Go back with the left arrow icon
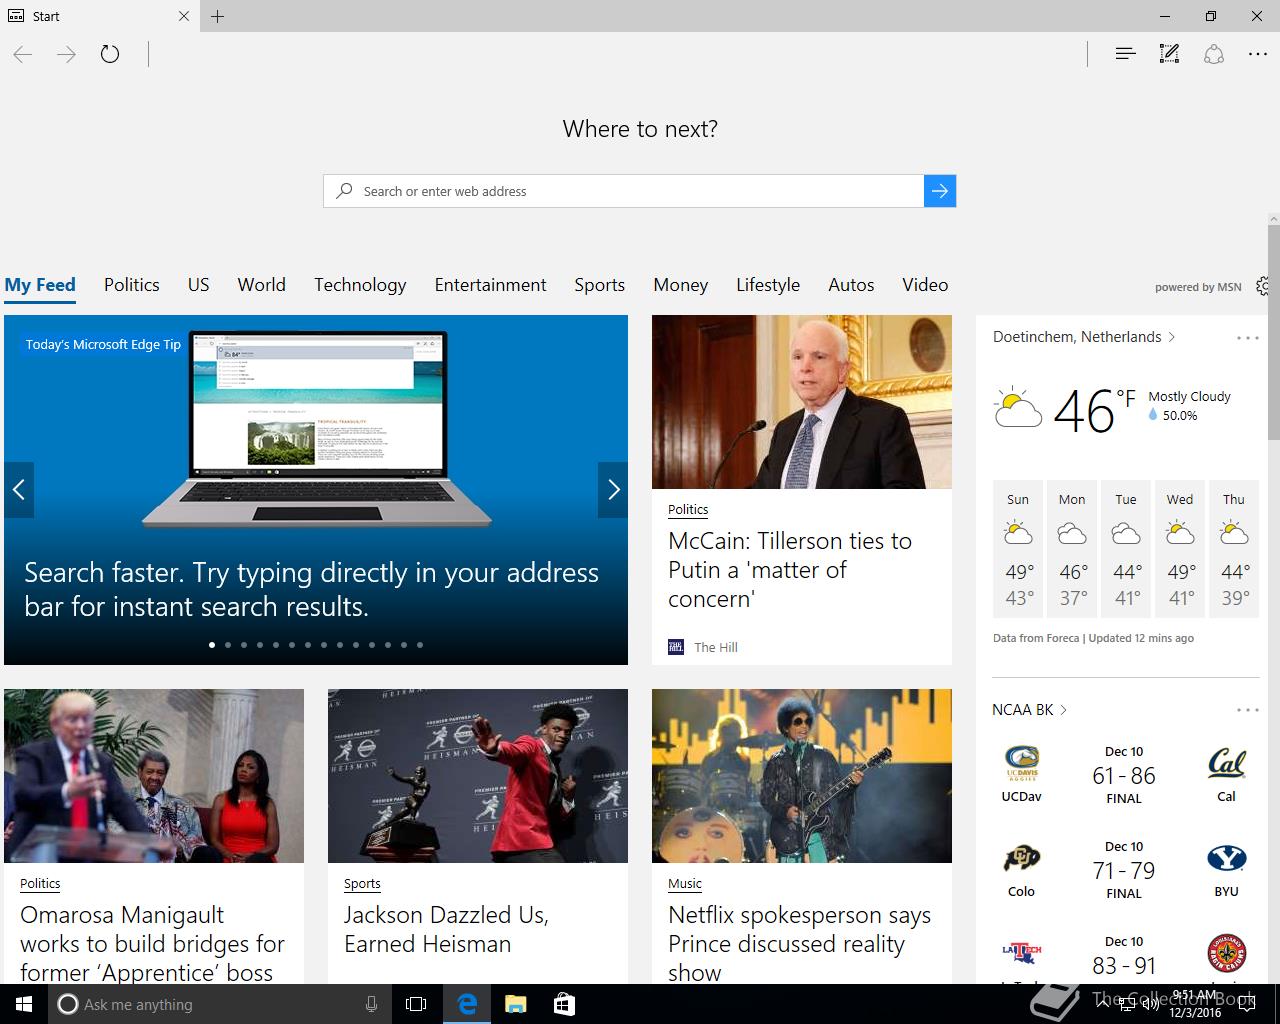Image resolution: width=1280 pixels, height=1024 pixels. point(23,54)
